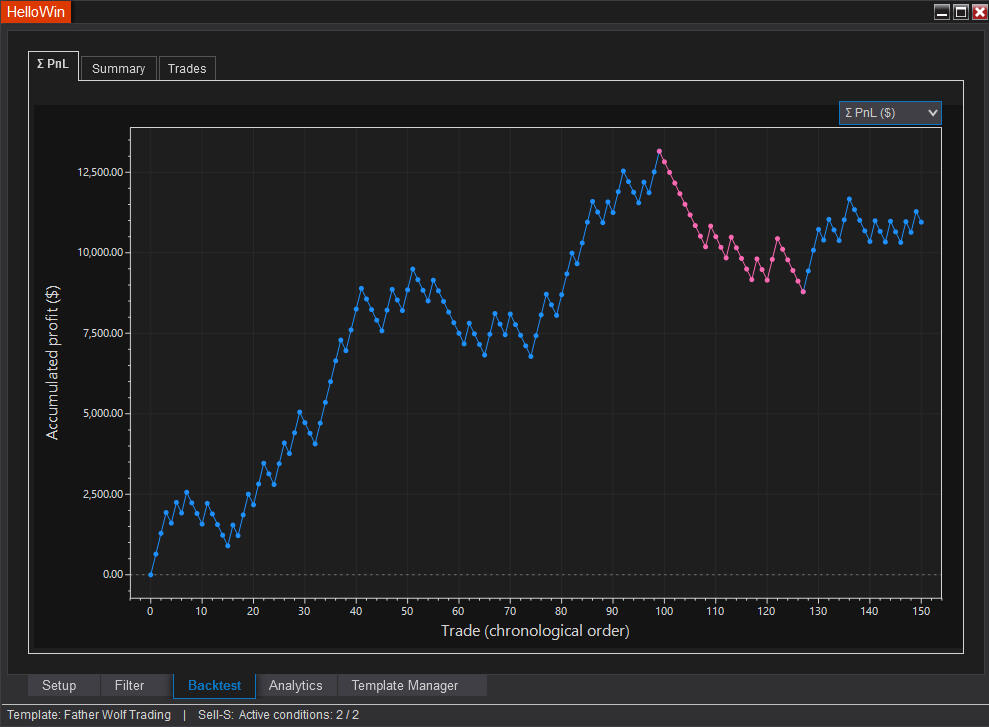Click the first data point at trade 0
Viewport: 989px width, 727px height.
tap(151, 574)
